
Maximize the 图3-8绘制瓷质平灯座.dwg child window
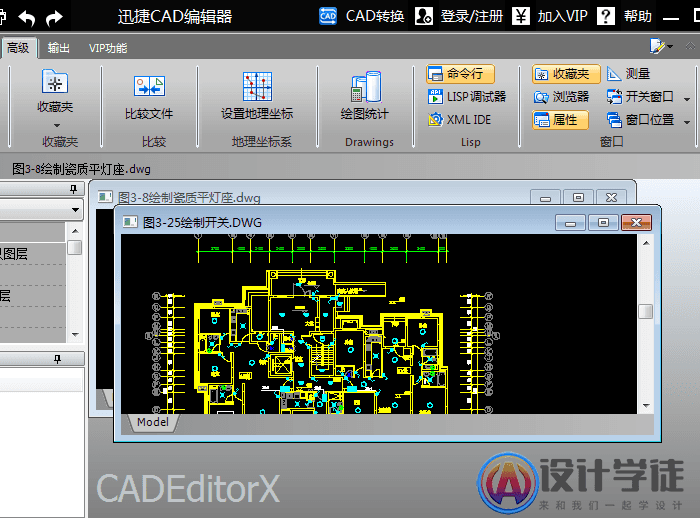pyautogui.click(x=578, y=198)
